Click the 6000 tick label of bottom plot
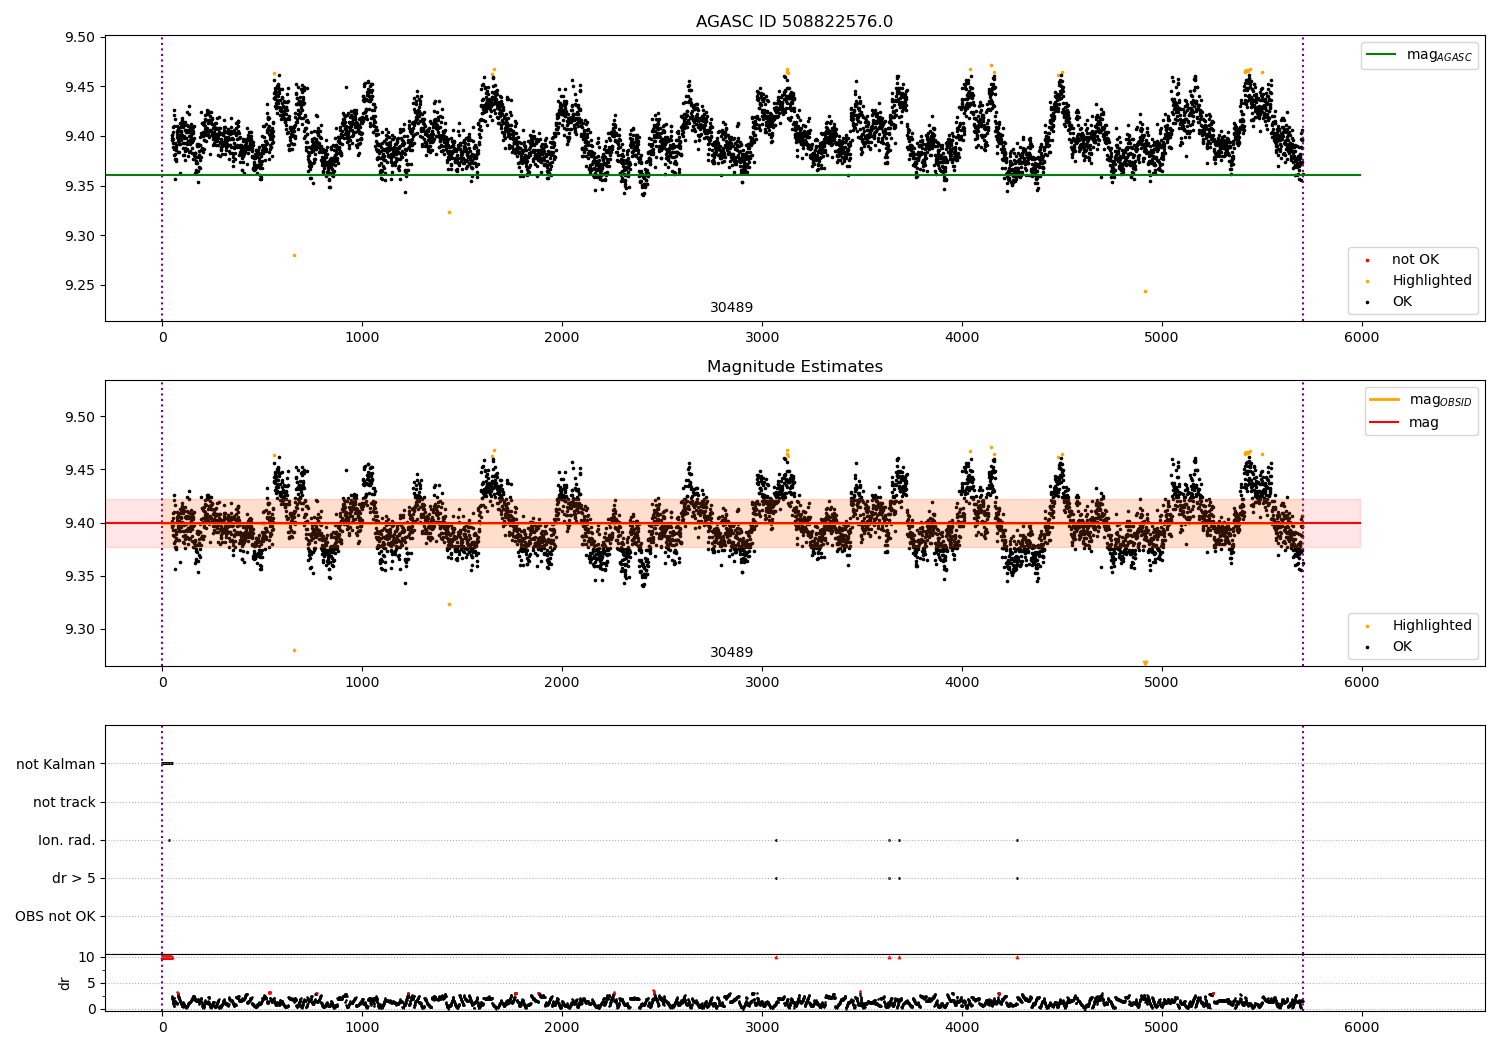The height and width of the screenshot is (1050, 1500). [x=1361, y=1027]
